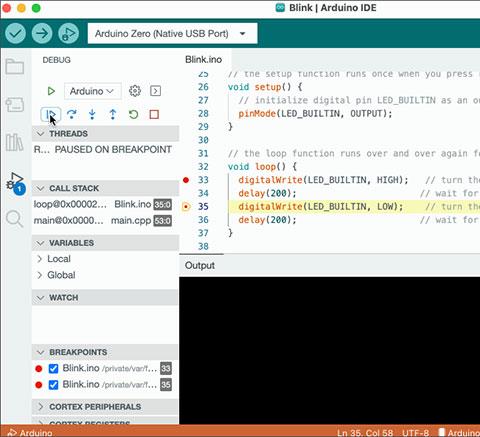The image size is (480, 437).
Task: Open the Boards Manager sidebar icon
Action: pos(15,105)
